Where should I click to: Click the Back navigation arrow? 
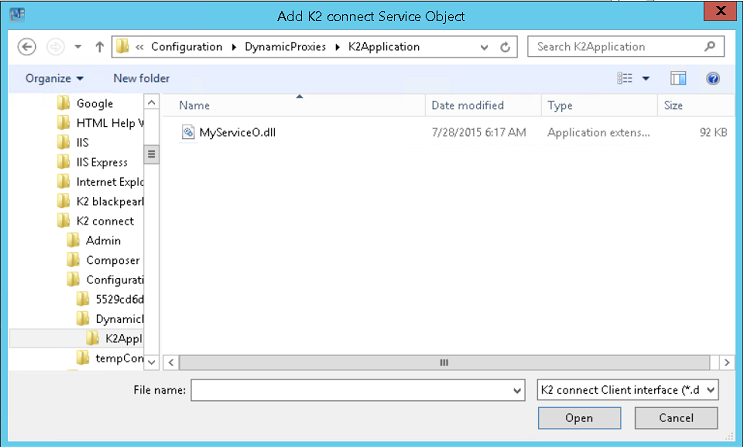point(28,47)
